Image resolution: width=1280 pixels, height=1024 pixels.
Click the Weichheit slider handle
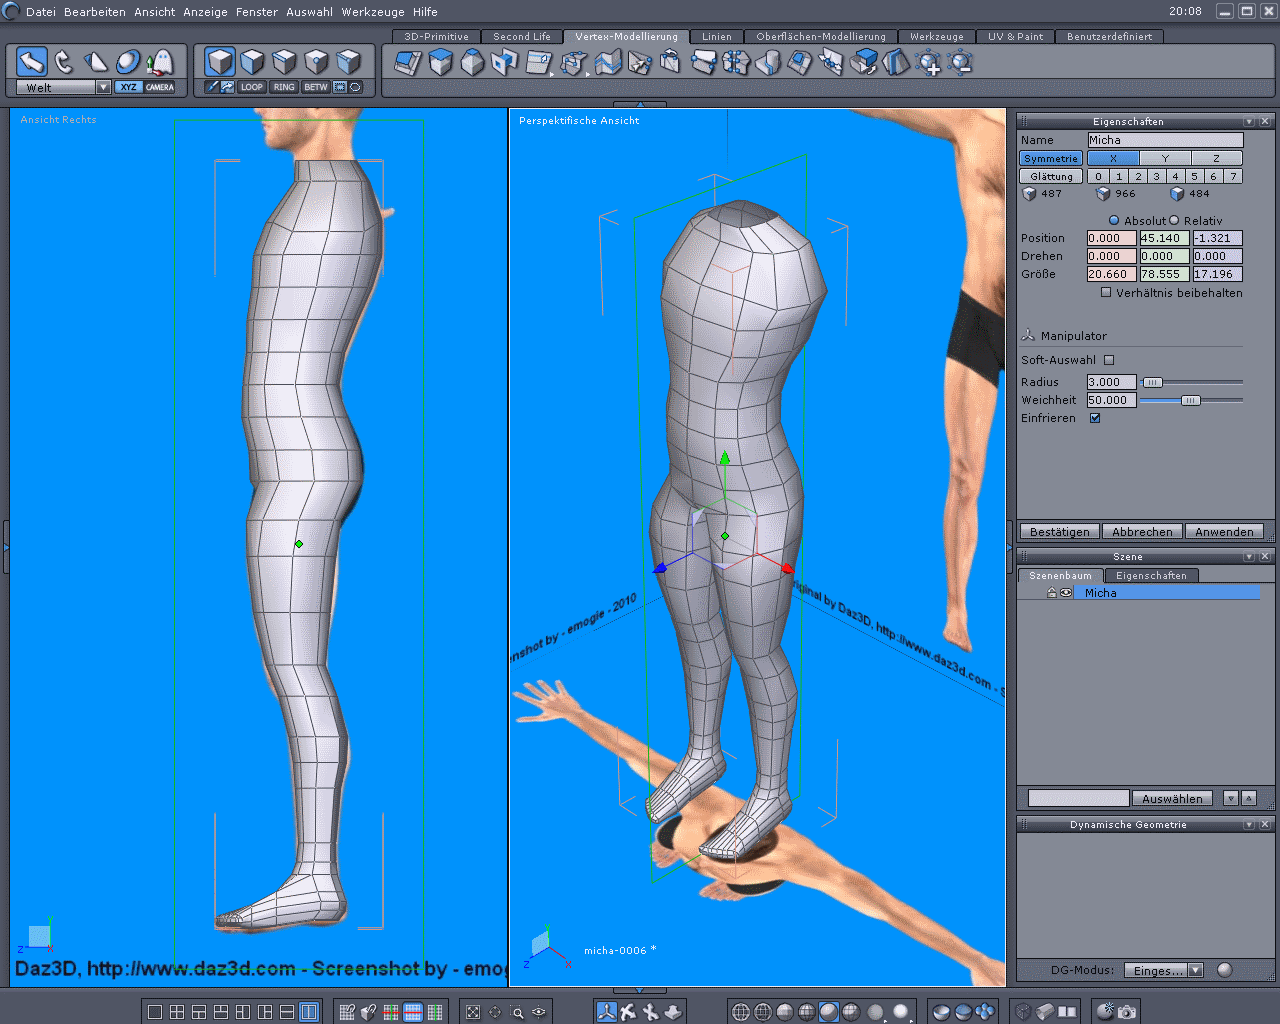(x=1190, y=400)
